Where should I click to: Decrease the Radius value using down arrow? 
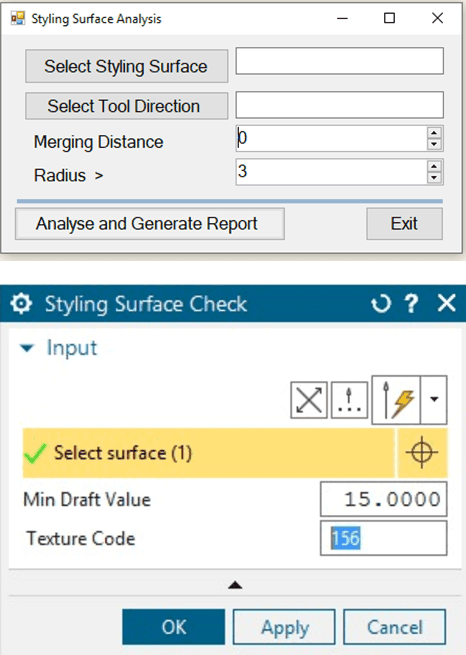434,178
